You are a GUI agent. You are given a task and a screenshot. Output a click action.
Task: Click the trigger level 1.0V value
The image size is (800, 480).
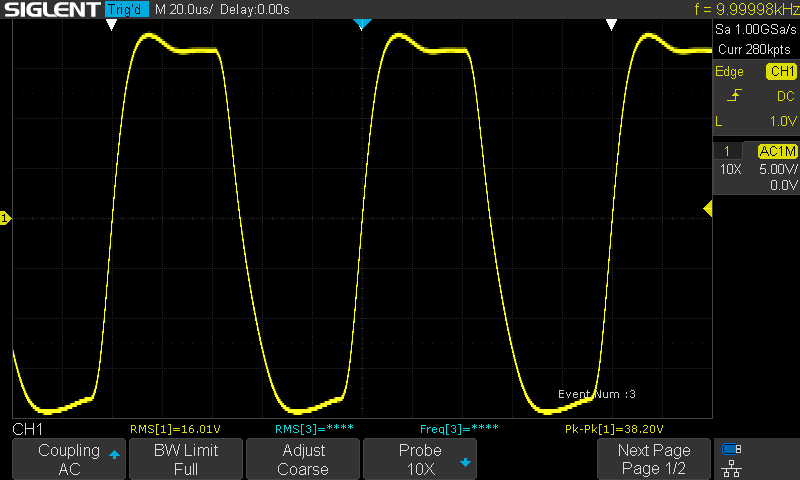(x=783, y=121)
